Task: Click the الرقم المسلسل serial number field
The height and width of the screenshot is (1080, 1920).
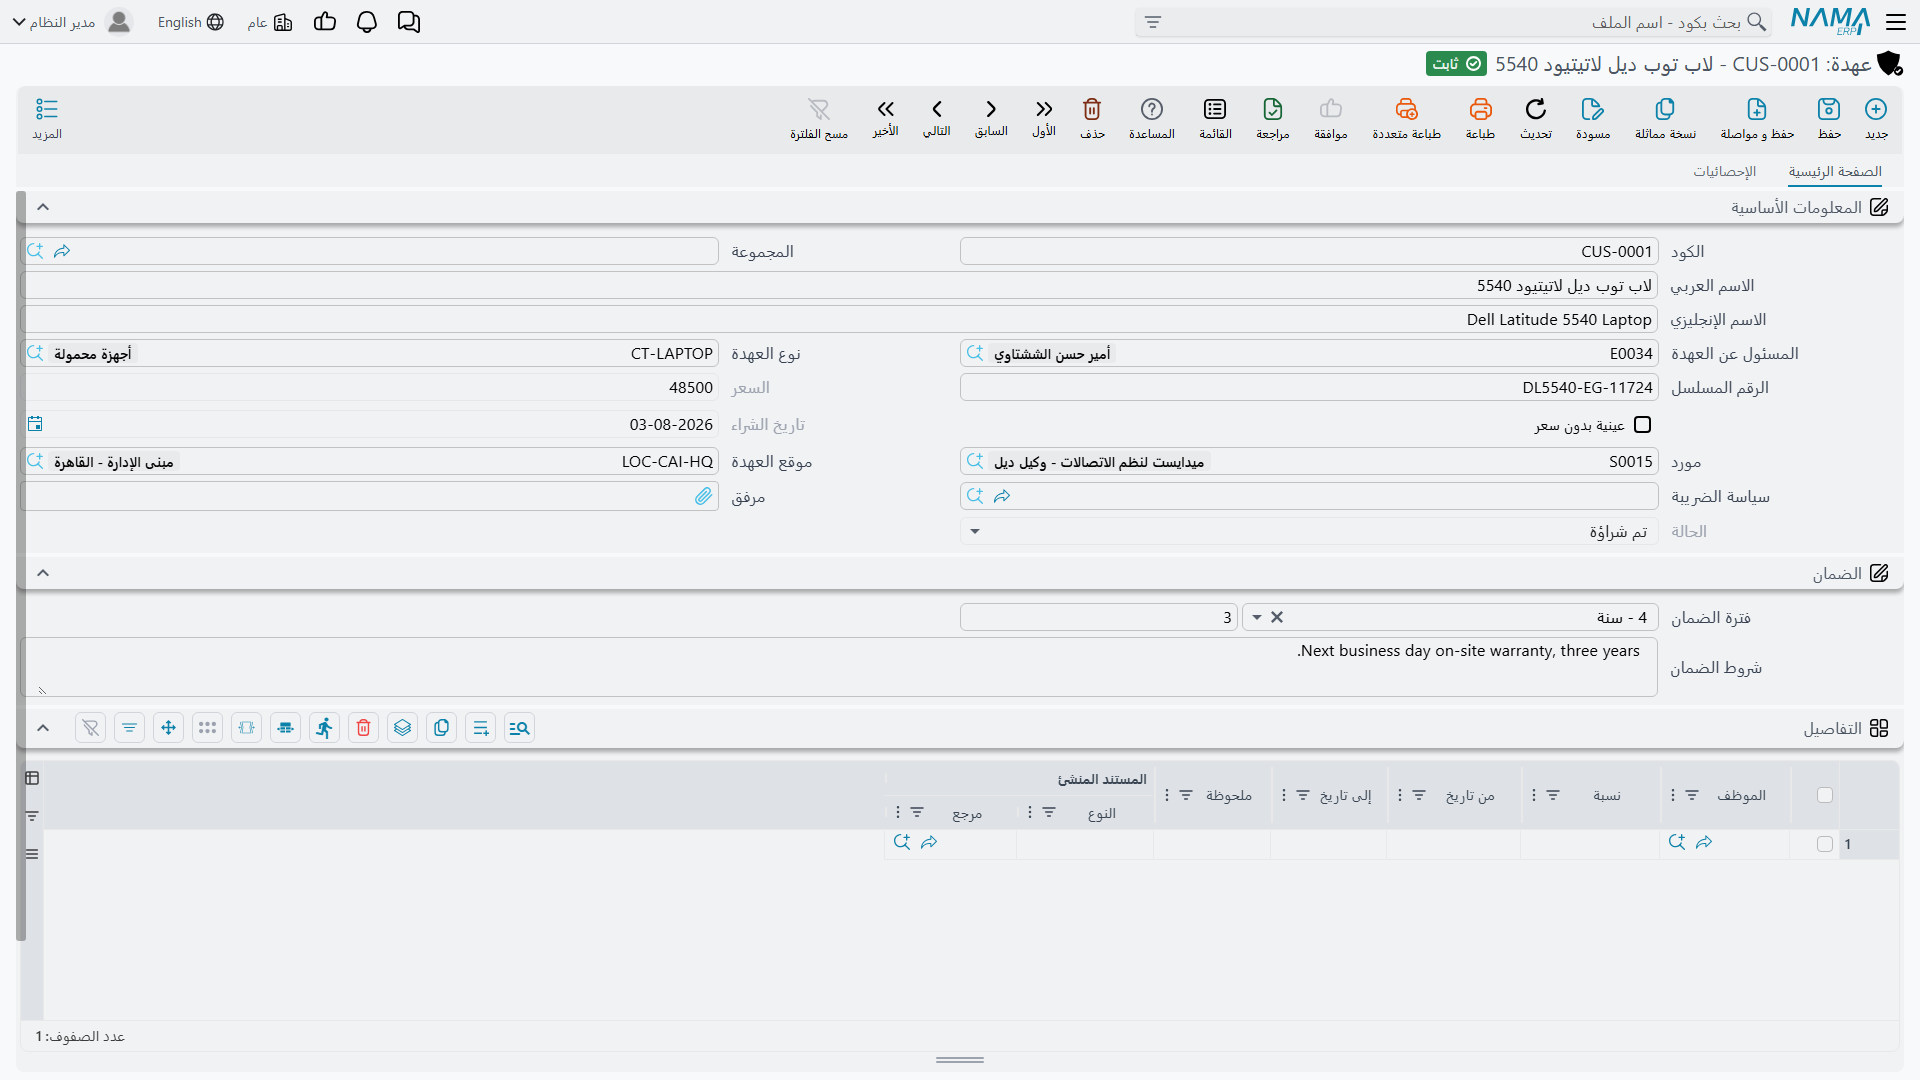Action: pyautogui.click(x=1309, y=387)
